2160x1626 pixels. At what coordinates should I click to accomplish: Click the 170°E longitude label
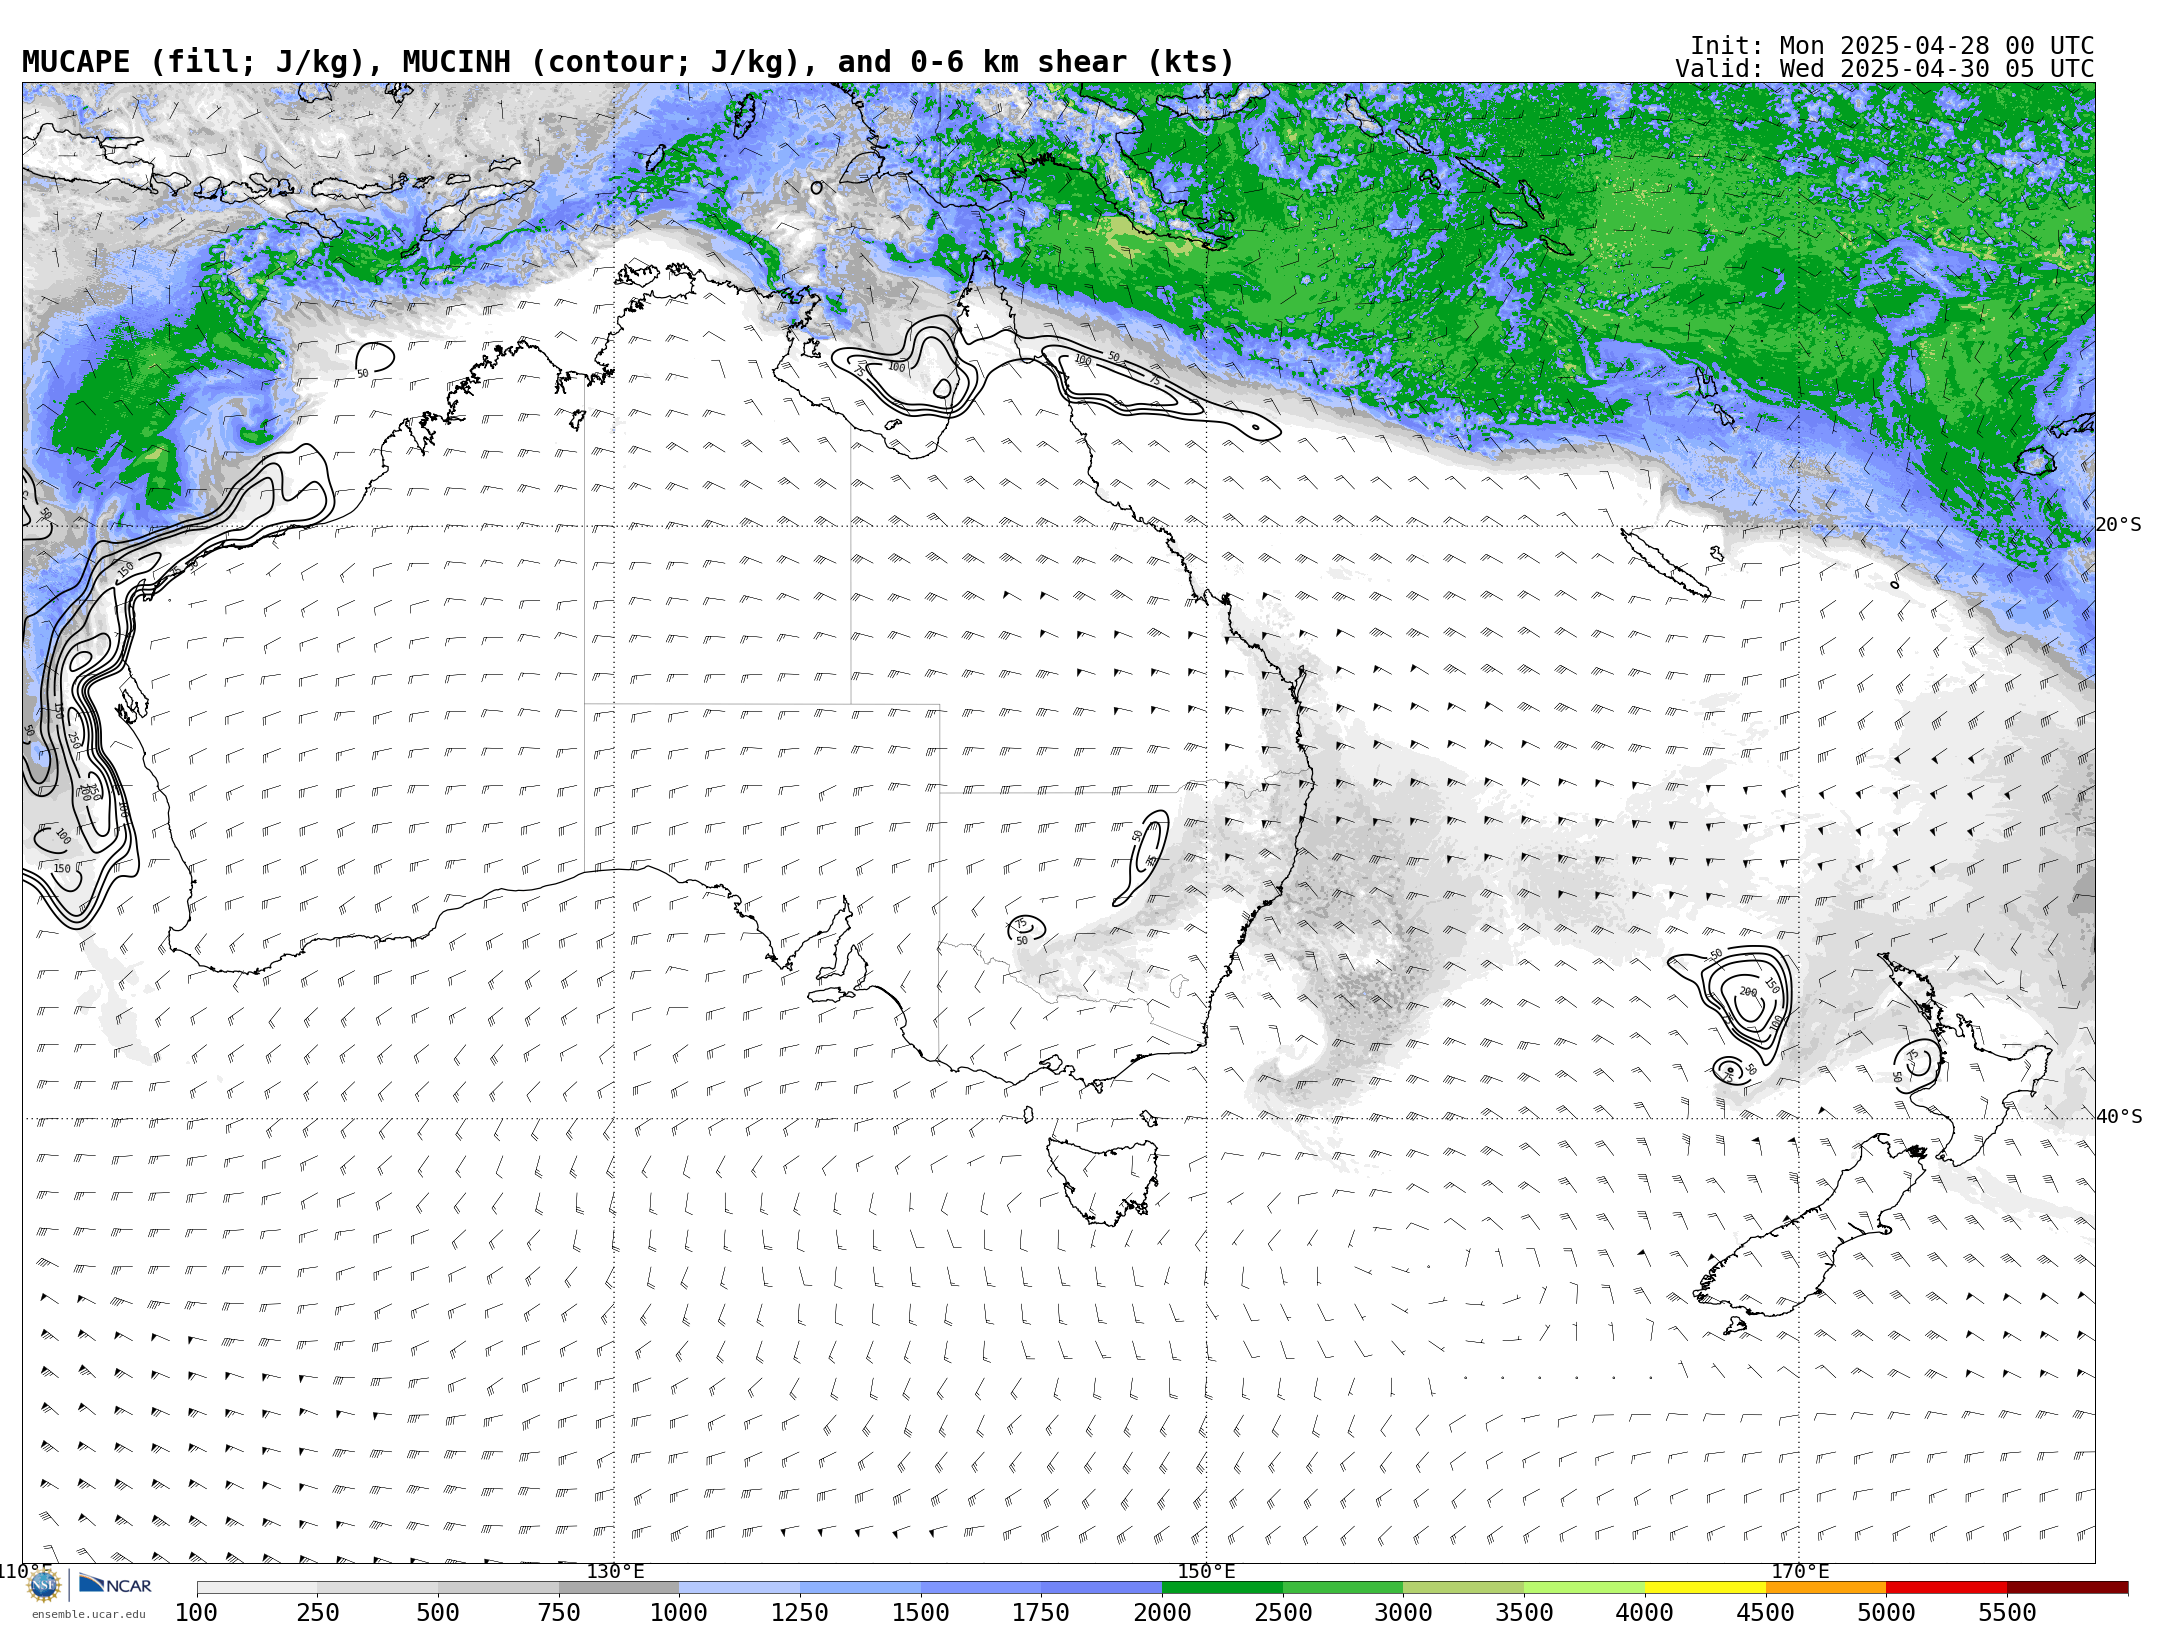click(x=1800, y=1572)
